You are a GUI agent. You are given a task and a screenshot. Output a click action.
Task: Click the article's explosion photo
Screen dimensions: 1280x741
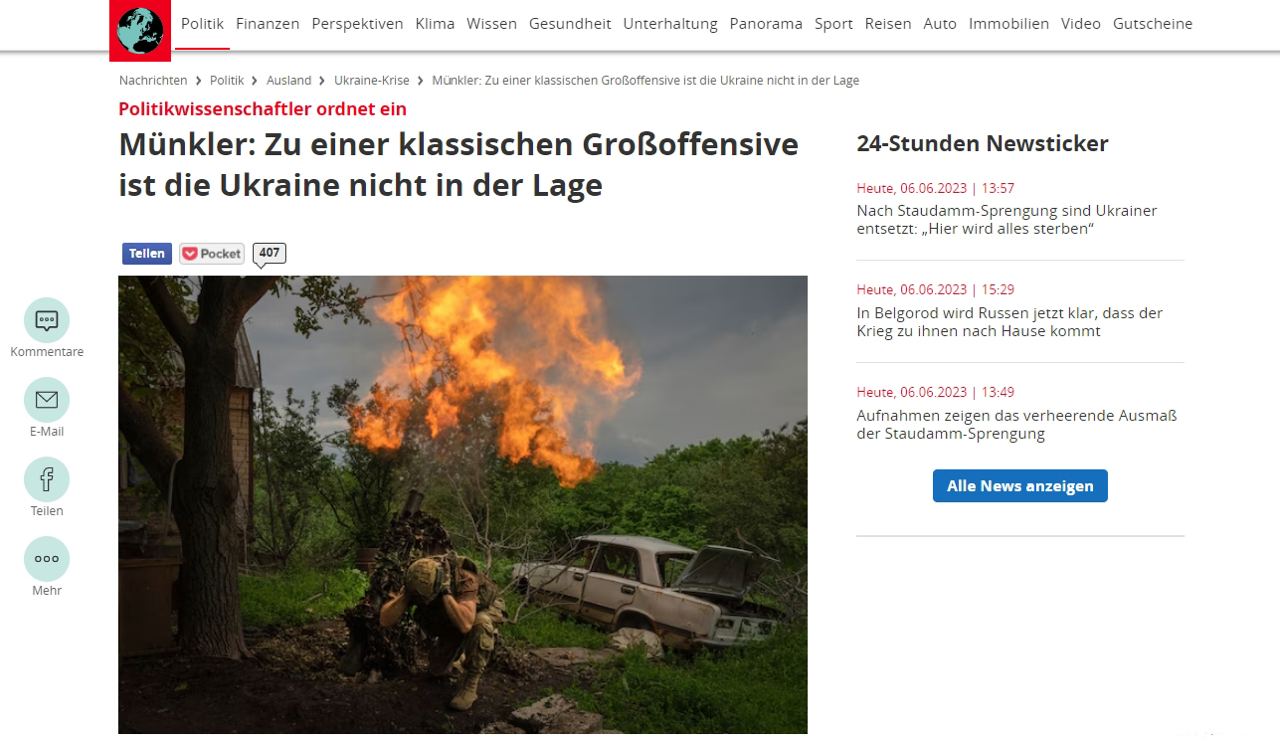coord(463,505)
